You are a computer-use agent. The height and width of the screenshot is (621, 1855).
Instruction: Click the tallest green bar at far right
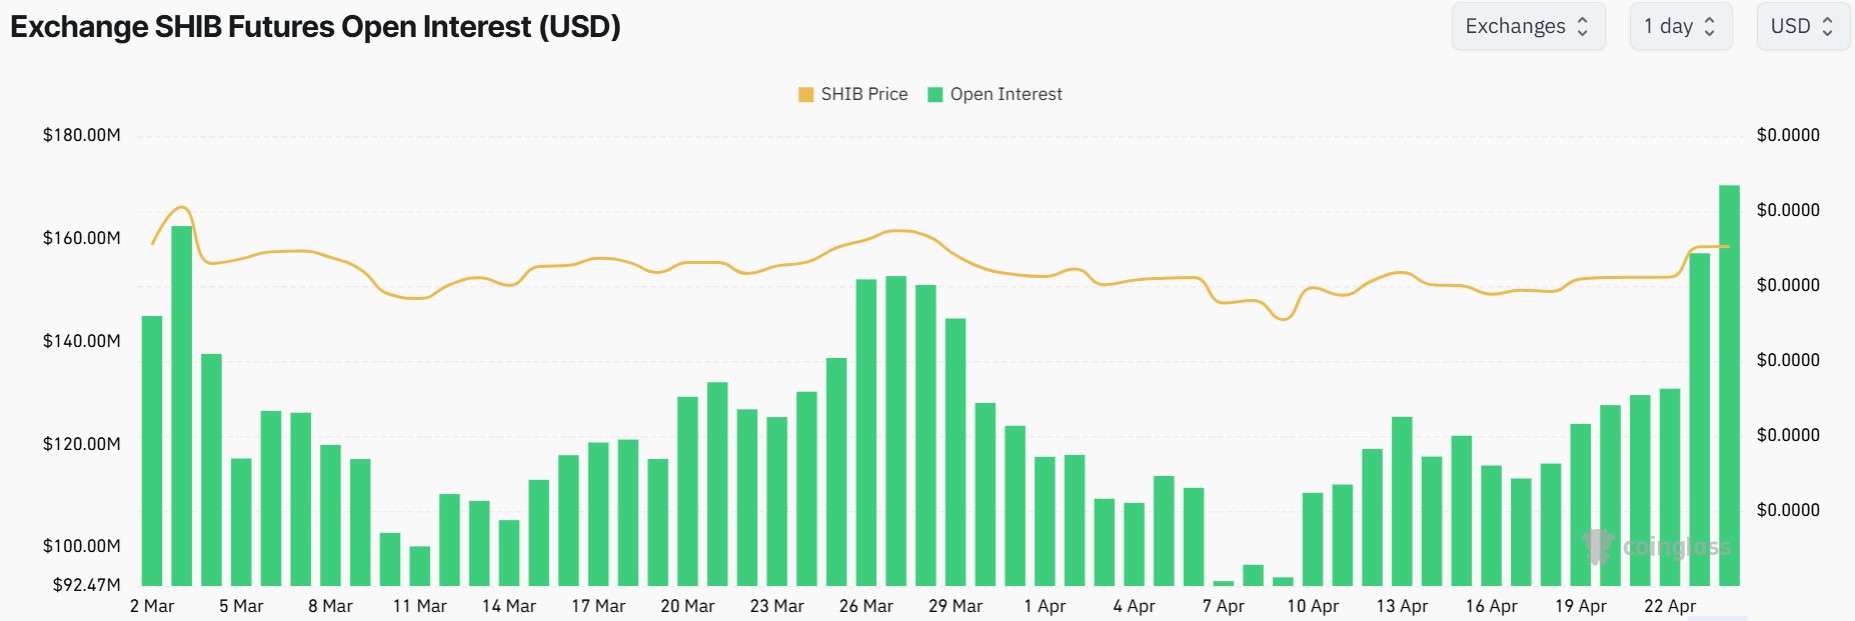point(1729,385)
